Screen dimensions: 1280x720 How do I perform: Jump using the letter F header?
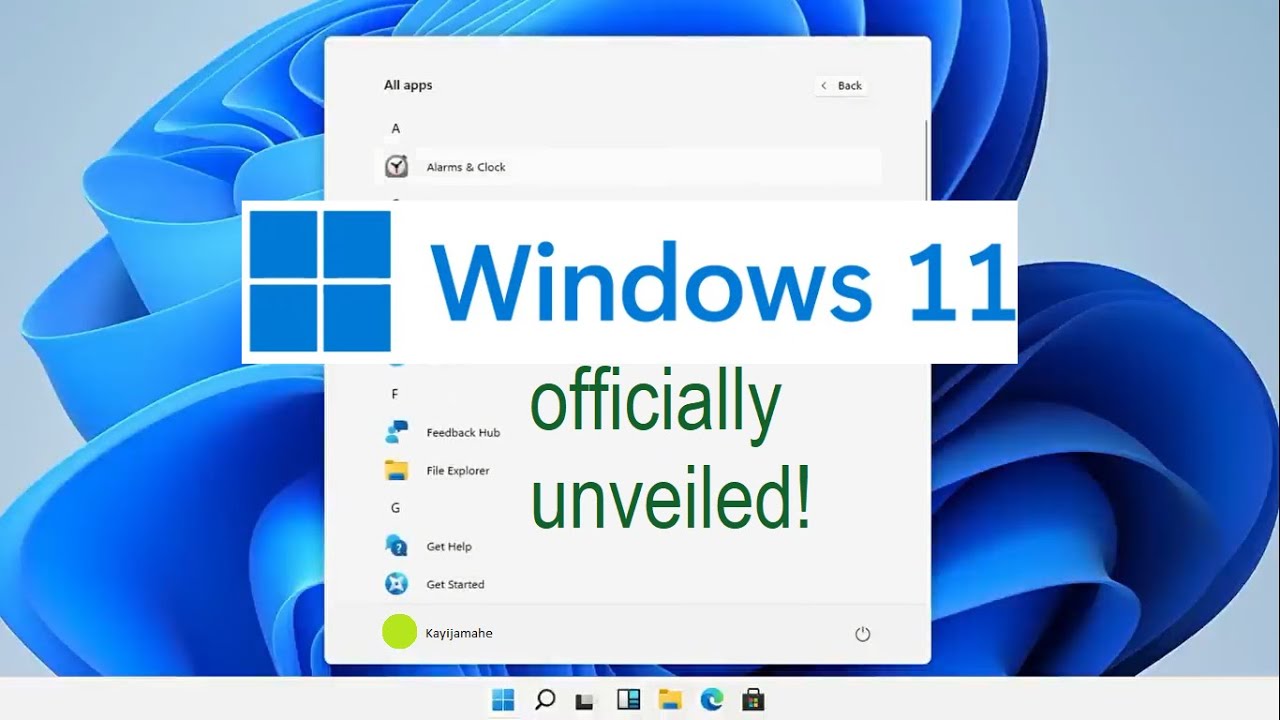(395, 394)
